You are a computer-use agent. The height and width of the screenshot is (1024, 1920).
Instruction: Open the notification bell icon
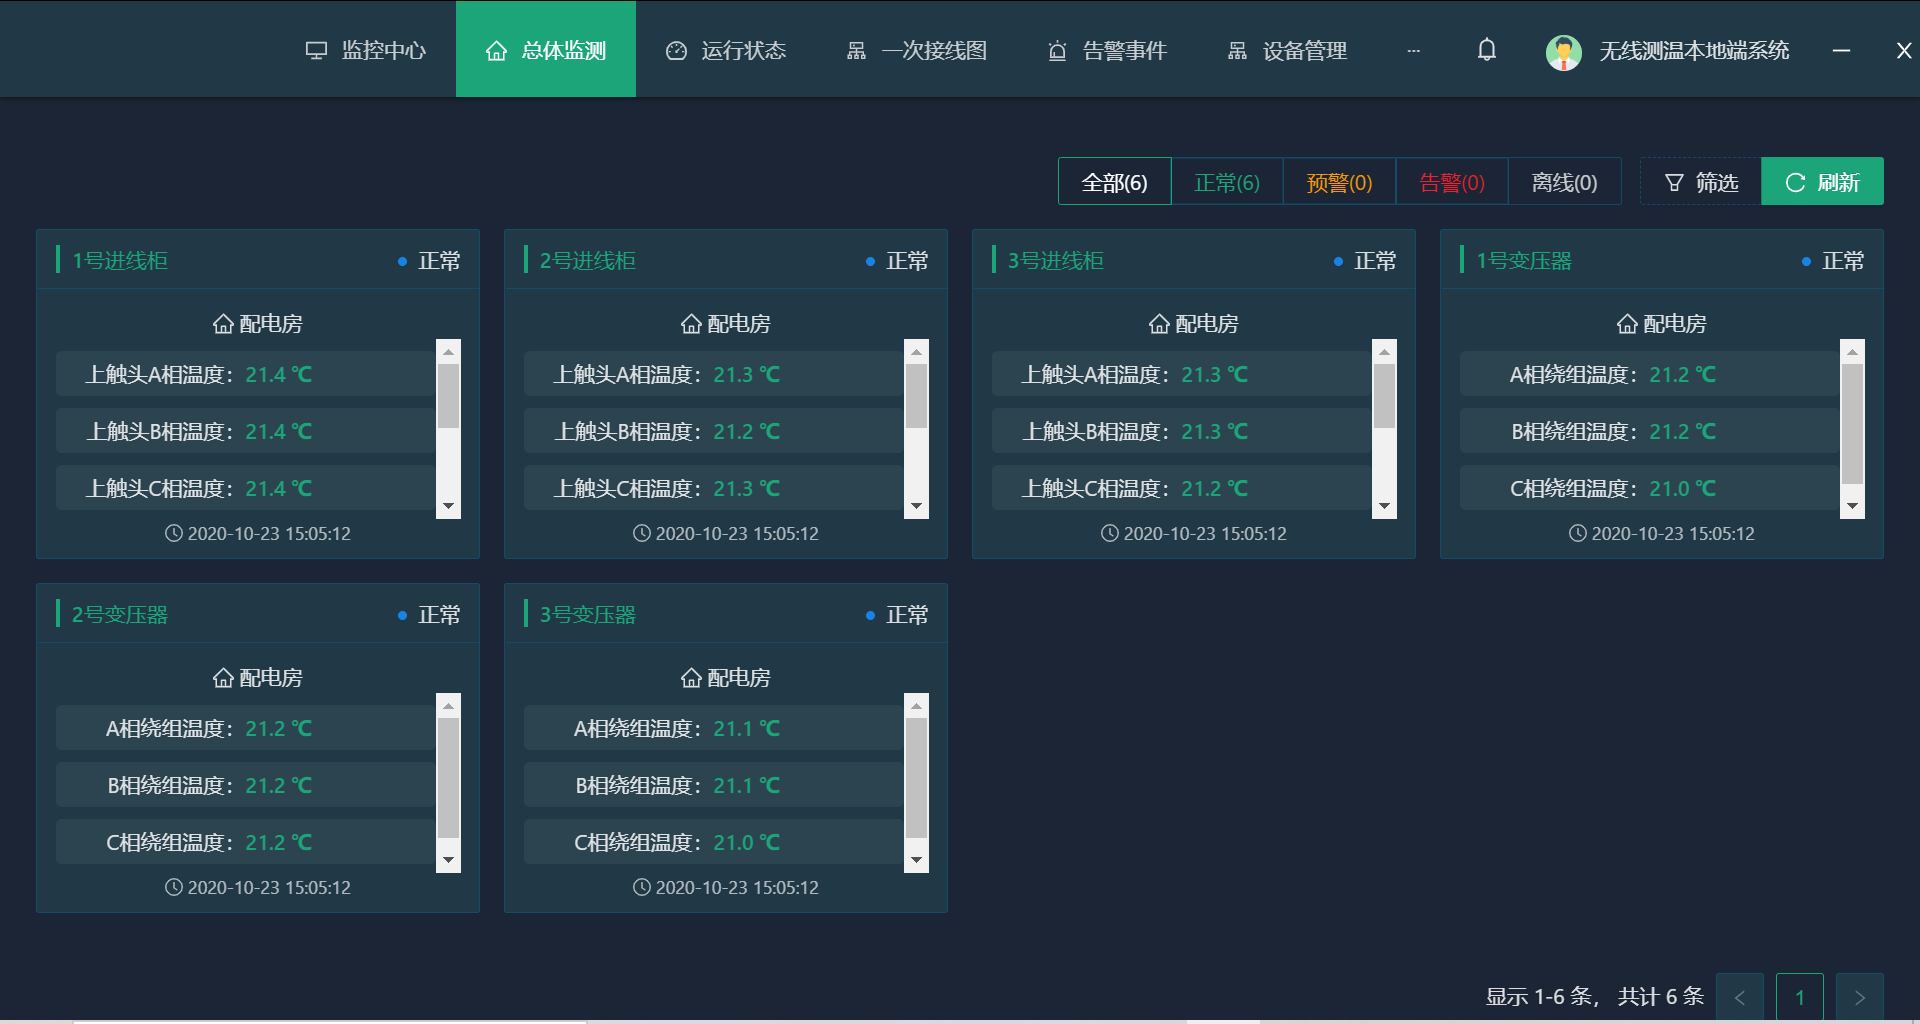[x=1486, y=49]
